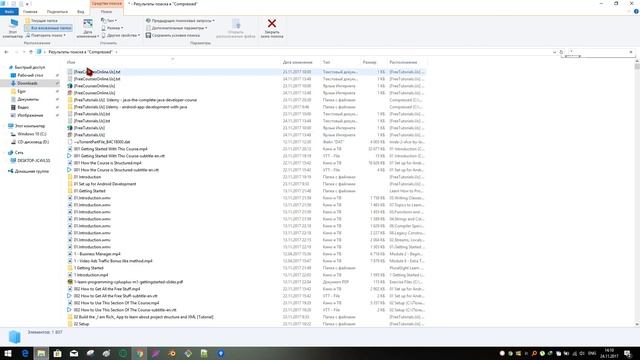Open Downloads in navigation pane
640x360 pixels.
(27, 83)
